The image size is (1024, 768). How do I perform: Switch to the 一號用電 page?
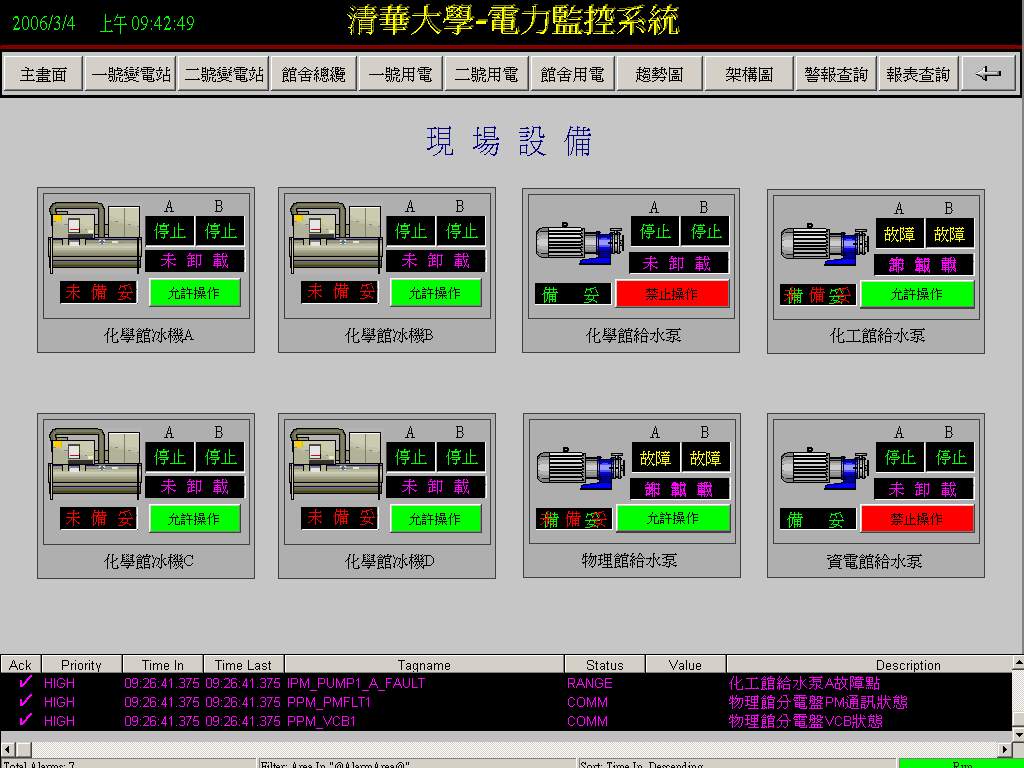[x=400, y=74]
